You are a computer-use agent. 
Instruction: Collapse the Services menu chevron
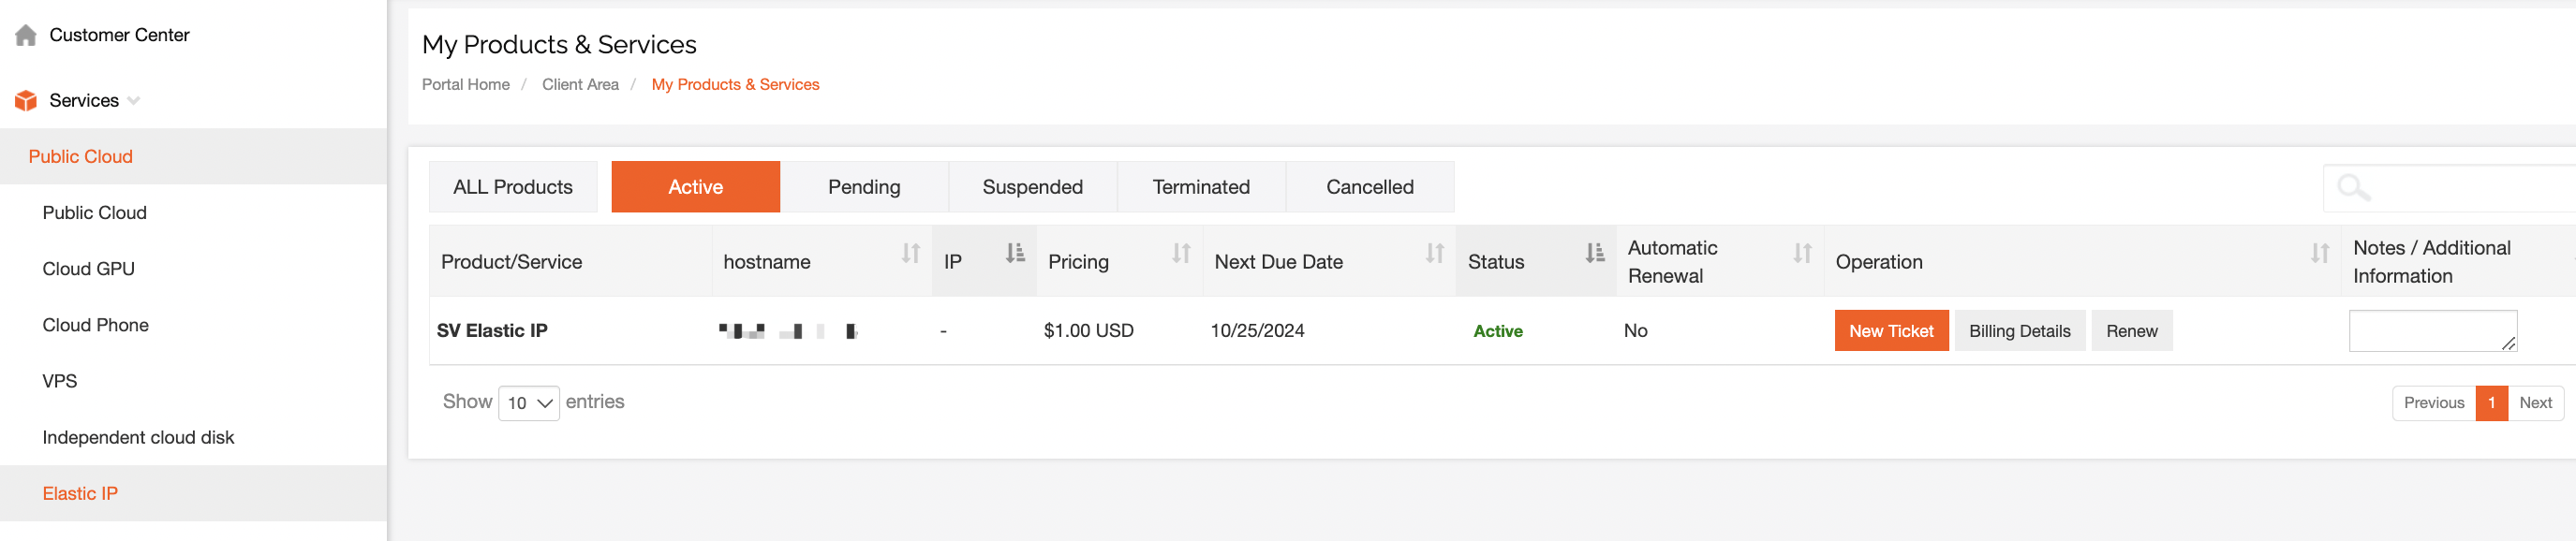pyautogui.click(x=134, y=101)
